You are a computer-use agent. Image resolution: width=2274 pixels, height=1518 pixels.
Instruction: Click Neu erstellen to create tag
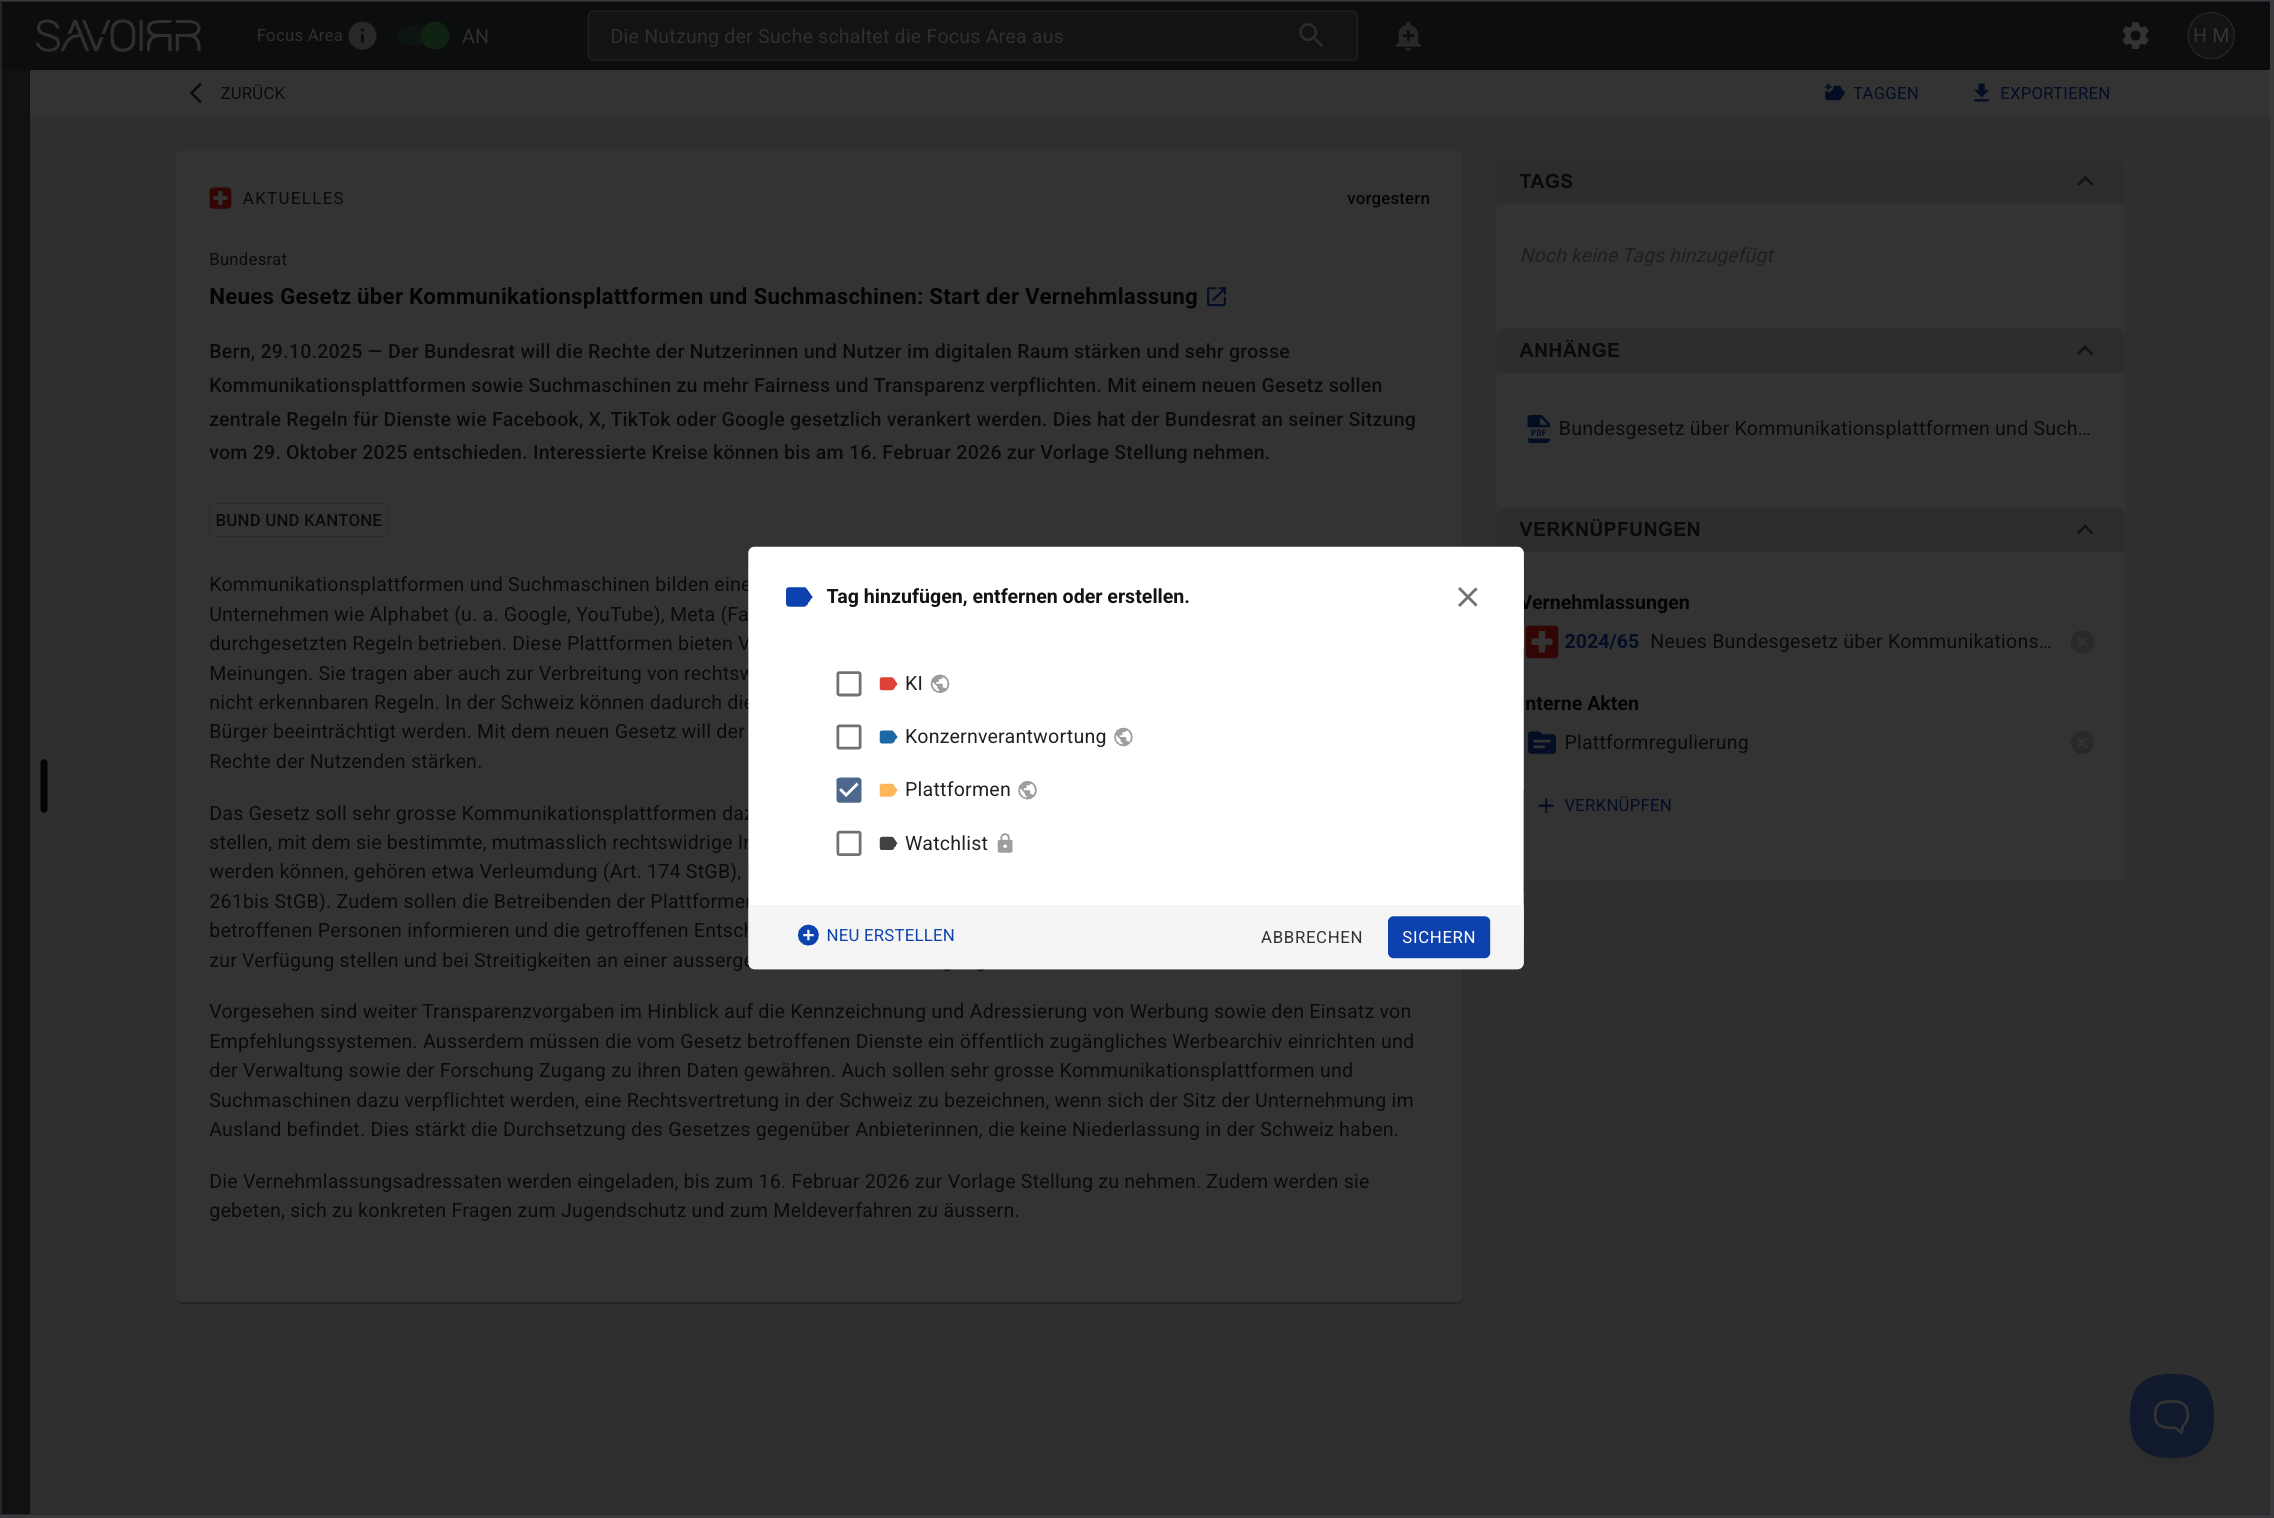(x=876, y=936)
